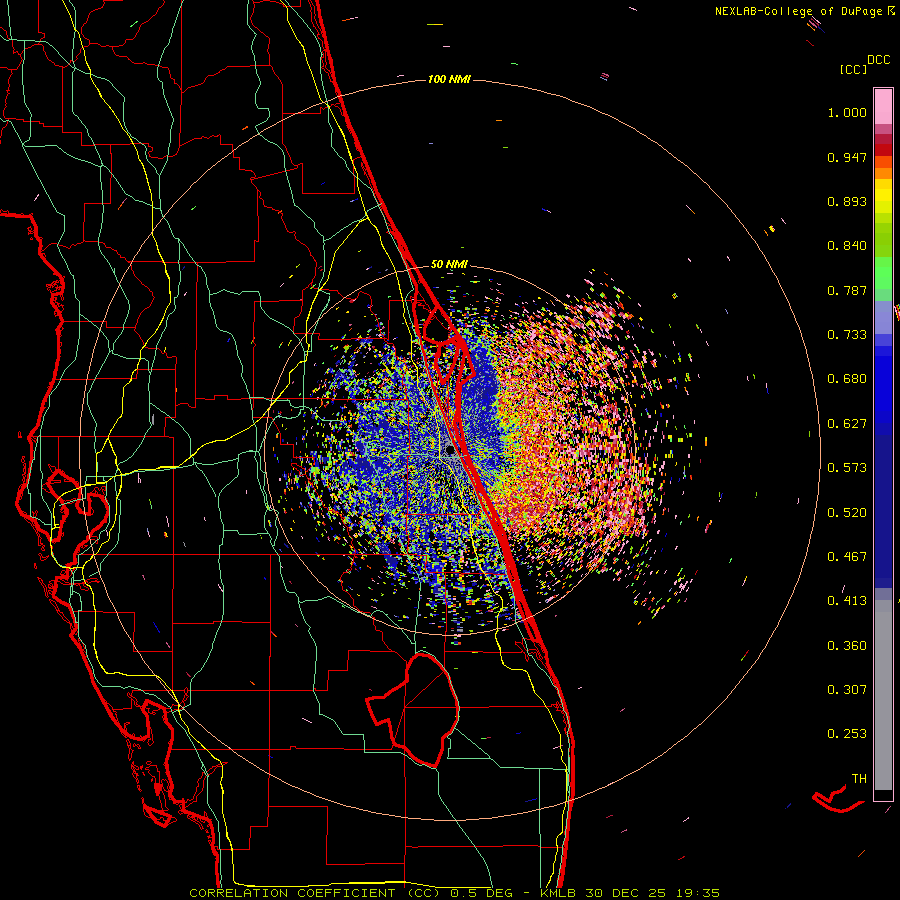Viewport: 900px width, 900px height.
Task: Click the 50 NMI range ring label
Action: click(x=449, y=265)
